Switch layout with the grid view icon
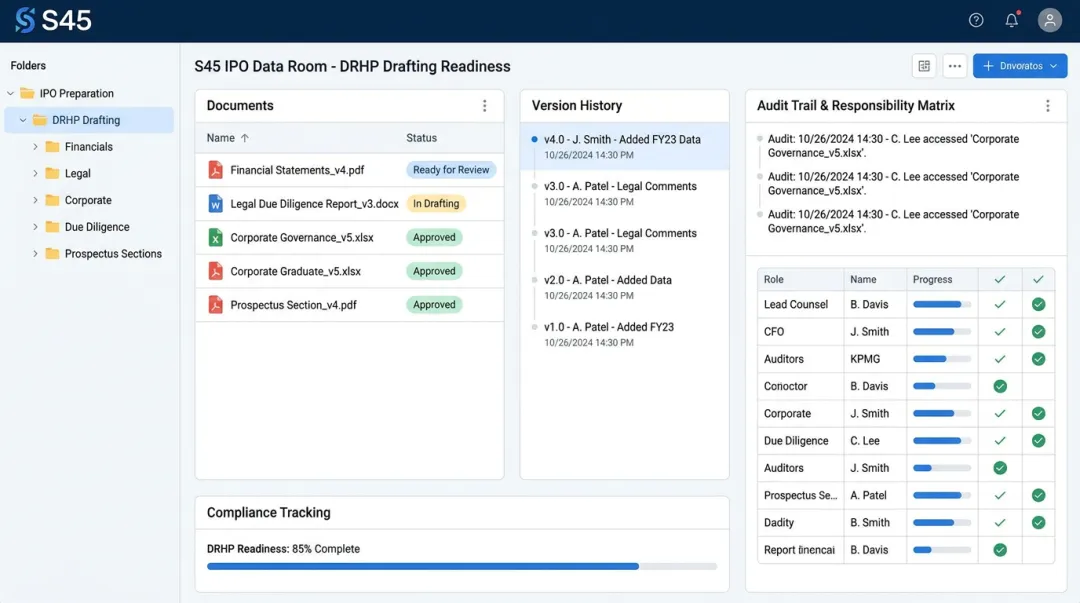 point(924,66)
